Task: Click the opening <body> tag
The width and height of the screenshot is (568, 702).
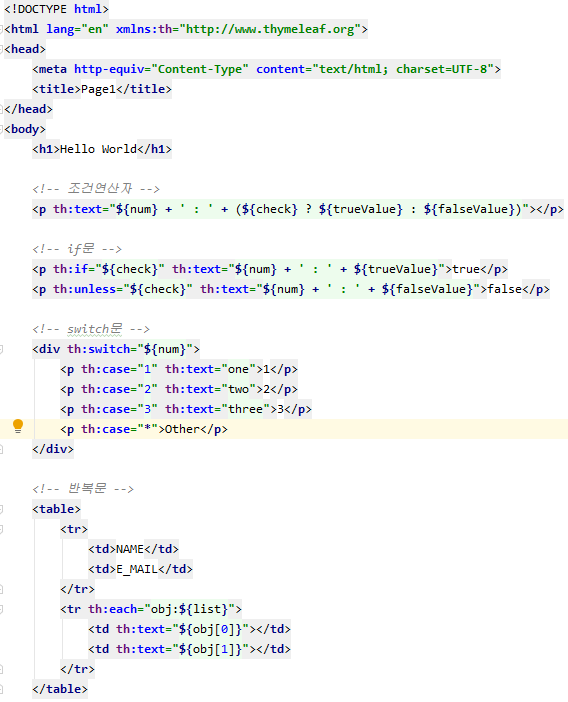Action: coord(25,129)
